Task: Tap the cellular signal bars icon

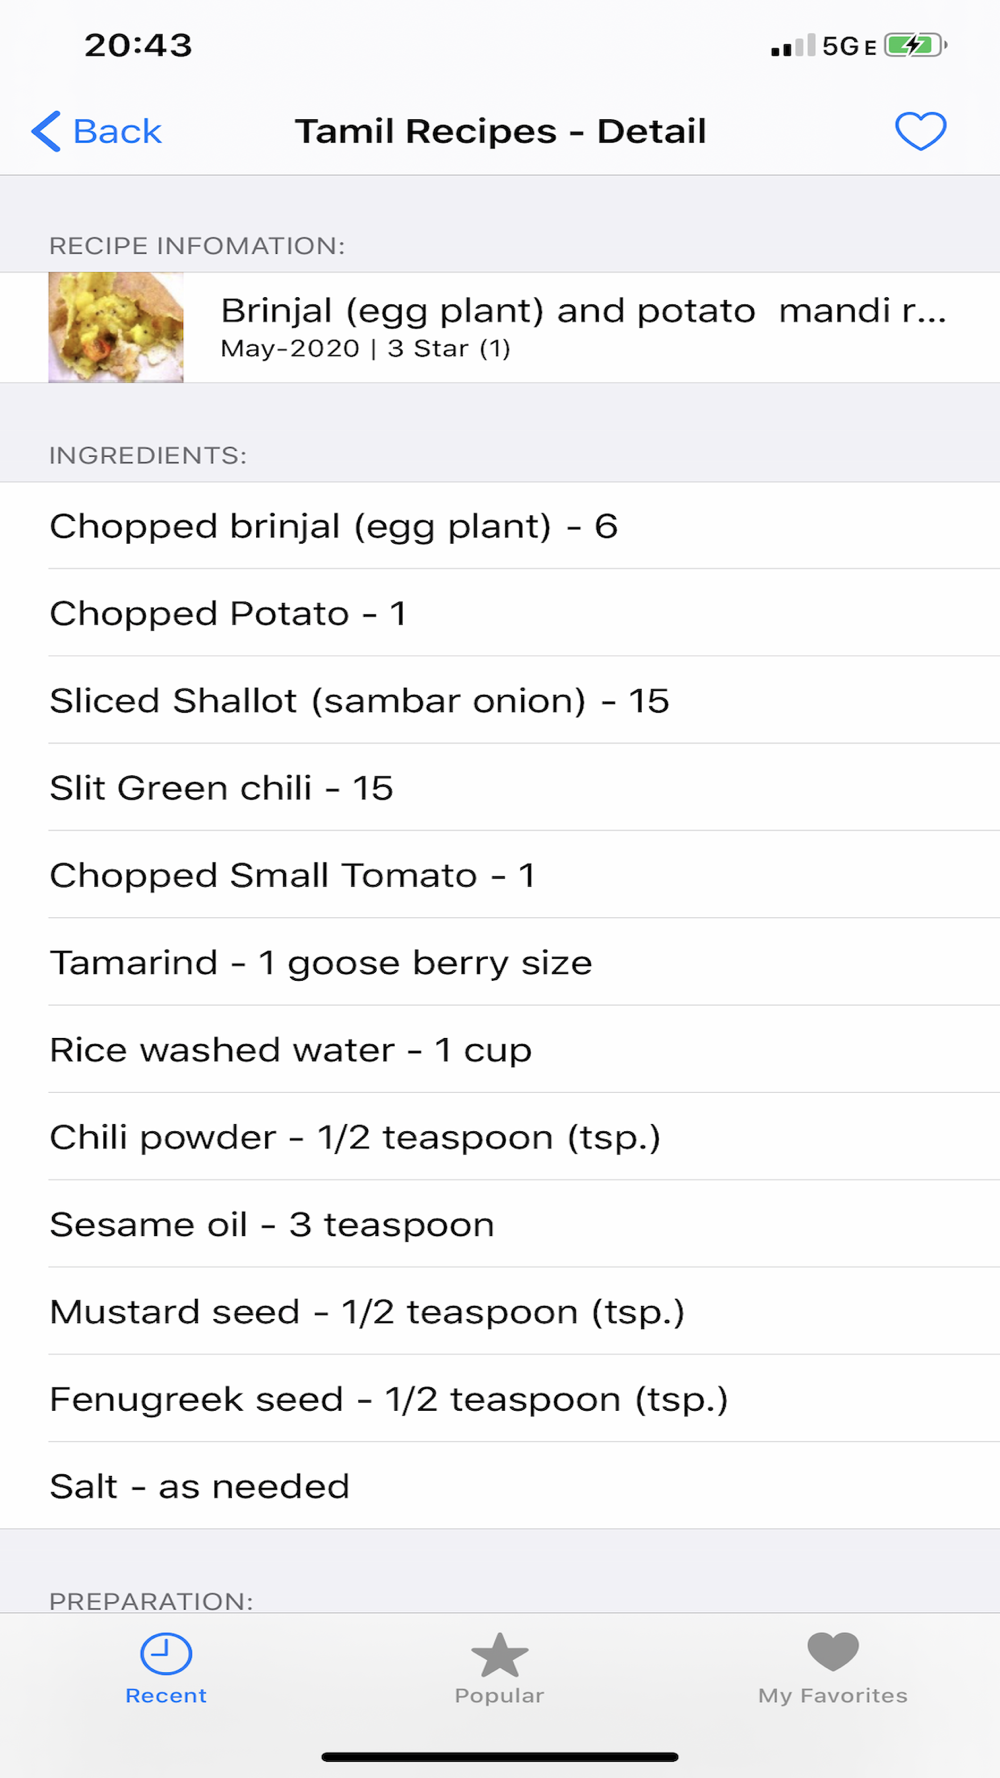Action: [x=793, y=46]
